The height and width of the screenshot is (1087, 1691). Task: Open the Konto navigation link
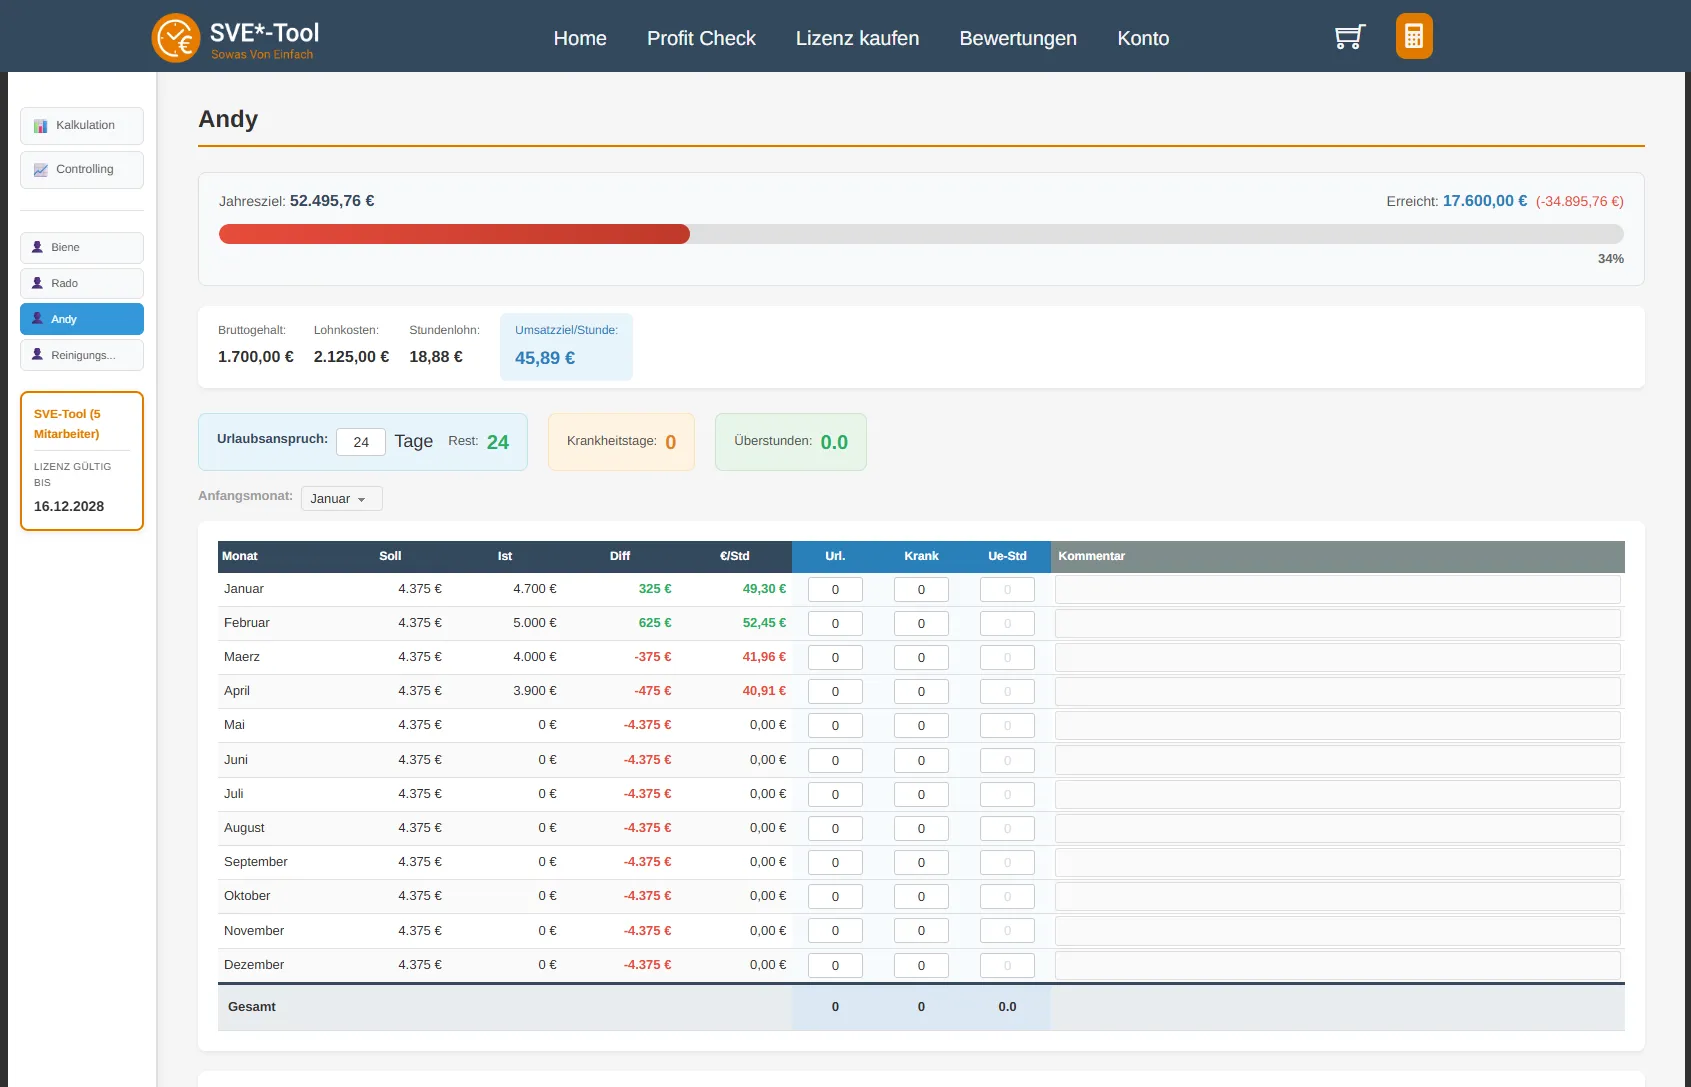tap(1143, 38)
